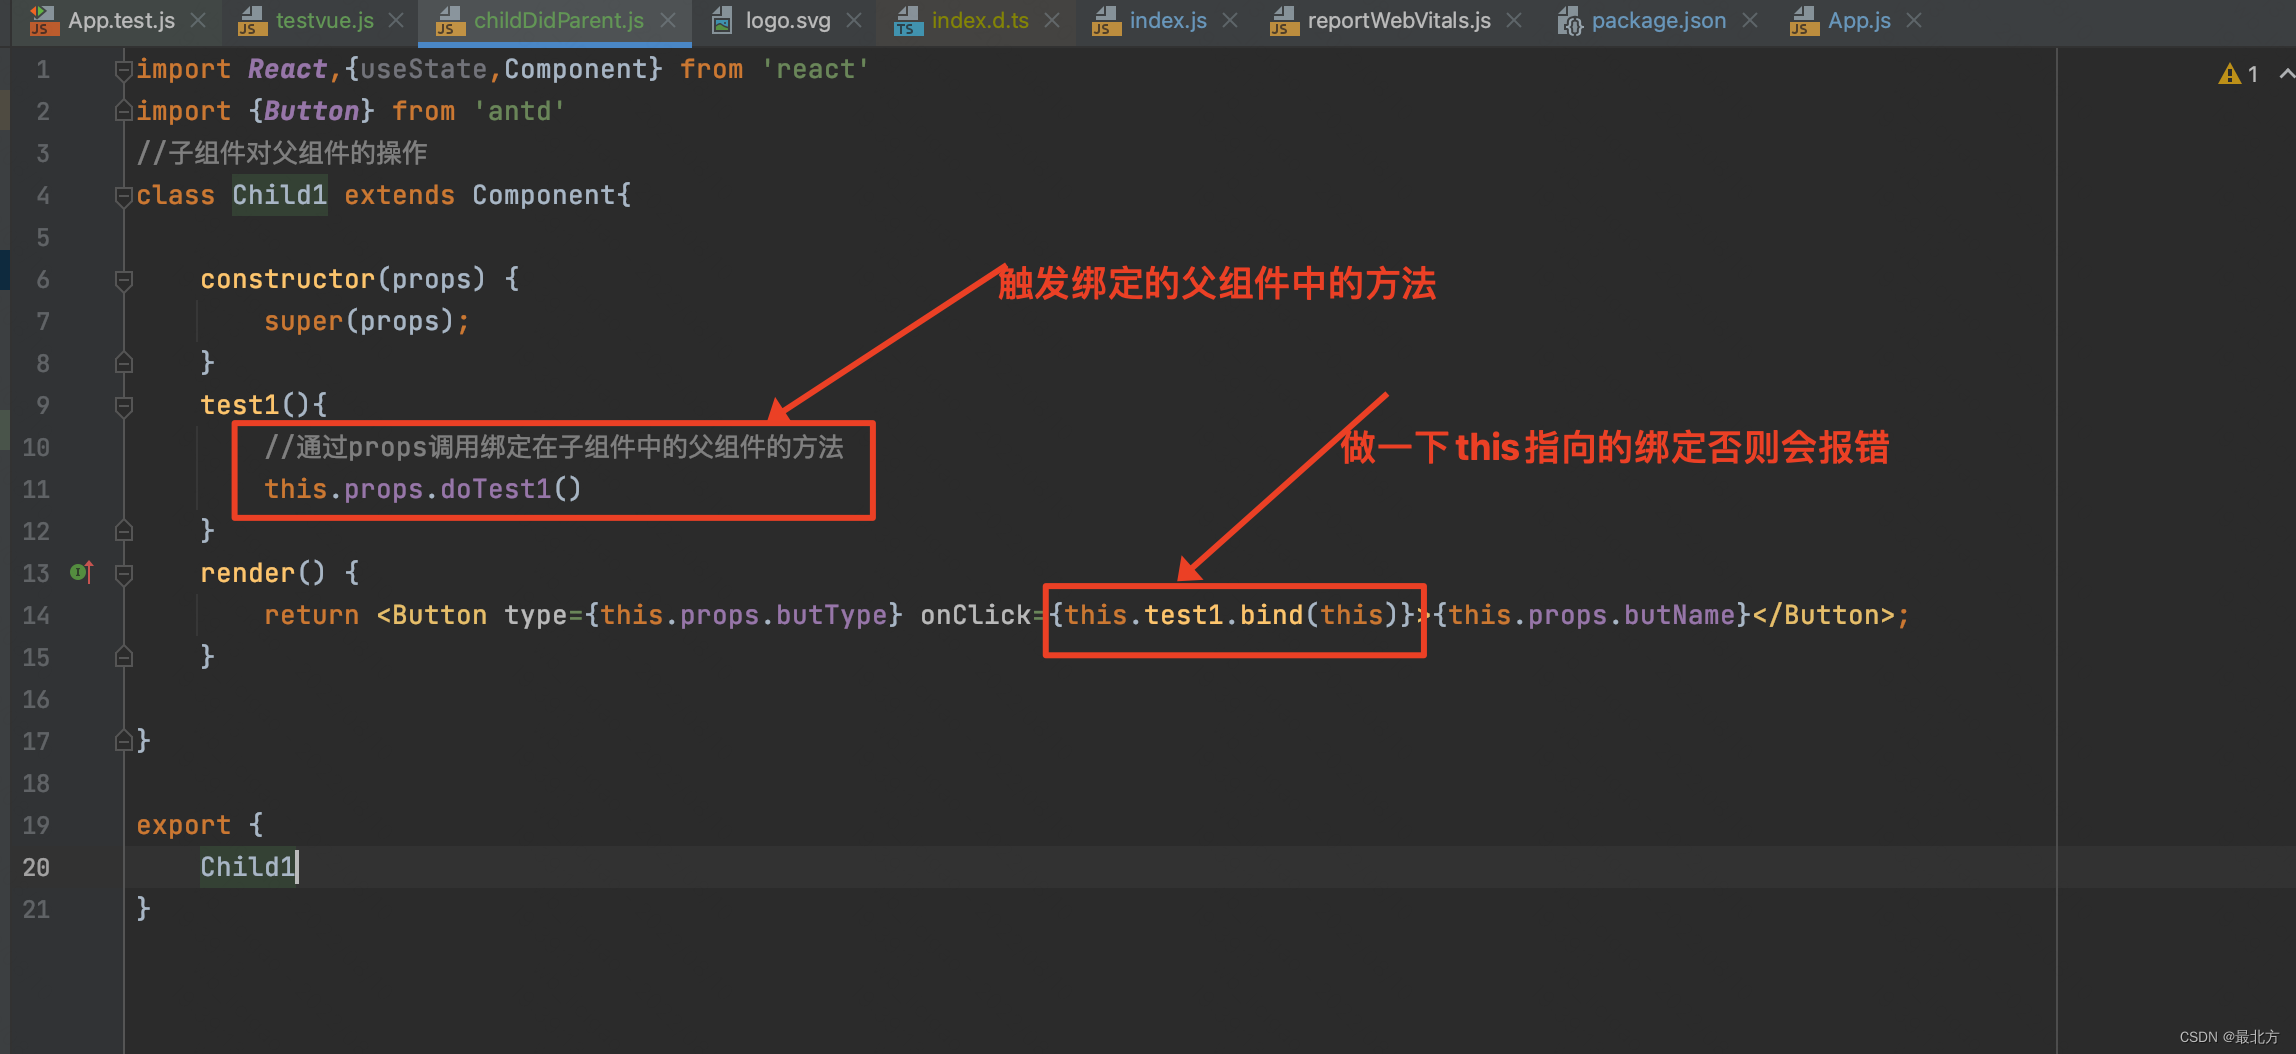Collapse the test1 method fold marker on line 9

[x=124, y=406]
